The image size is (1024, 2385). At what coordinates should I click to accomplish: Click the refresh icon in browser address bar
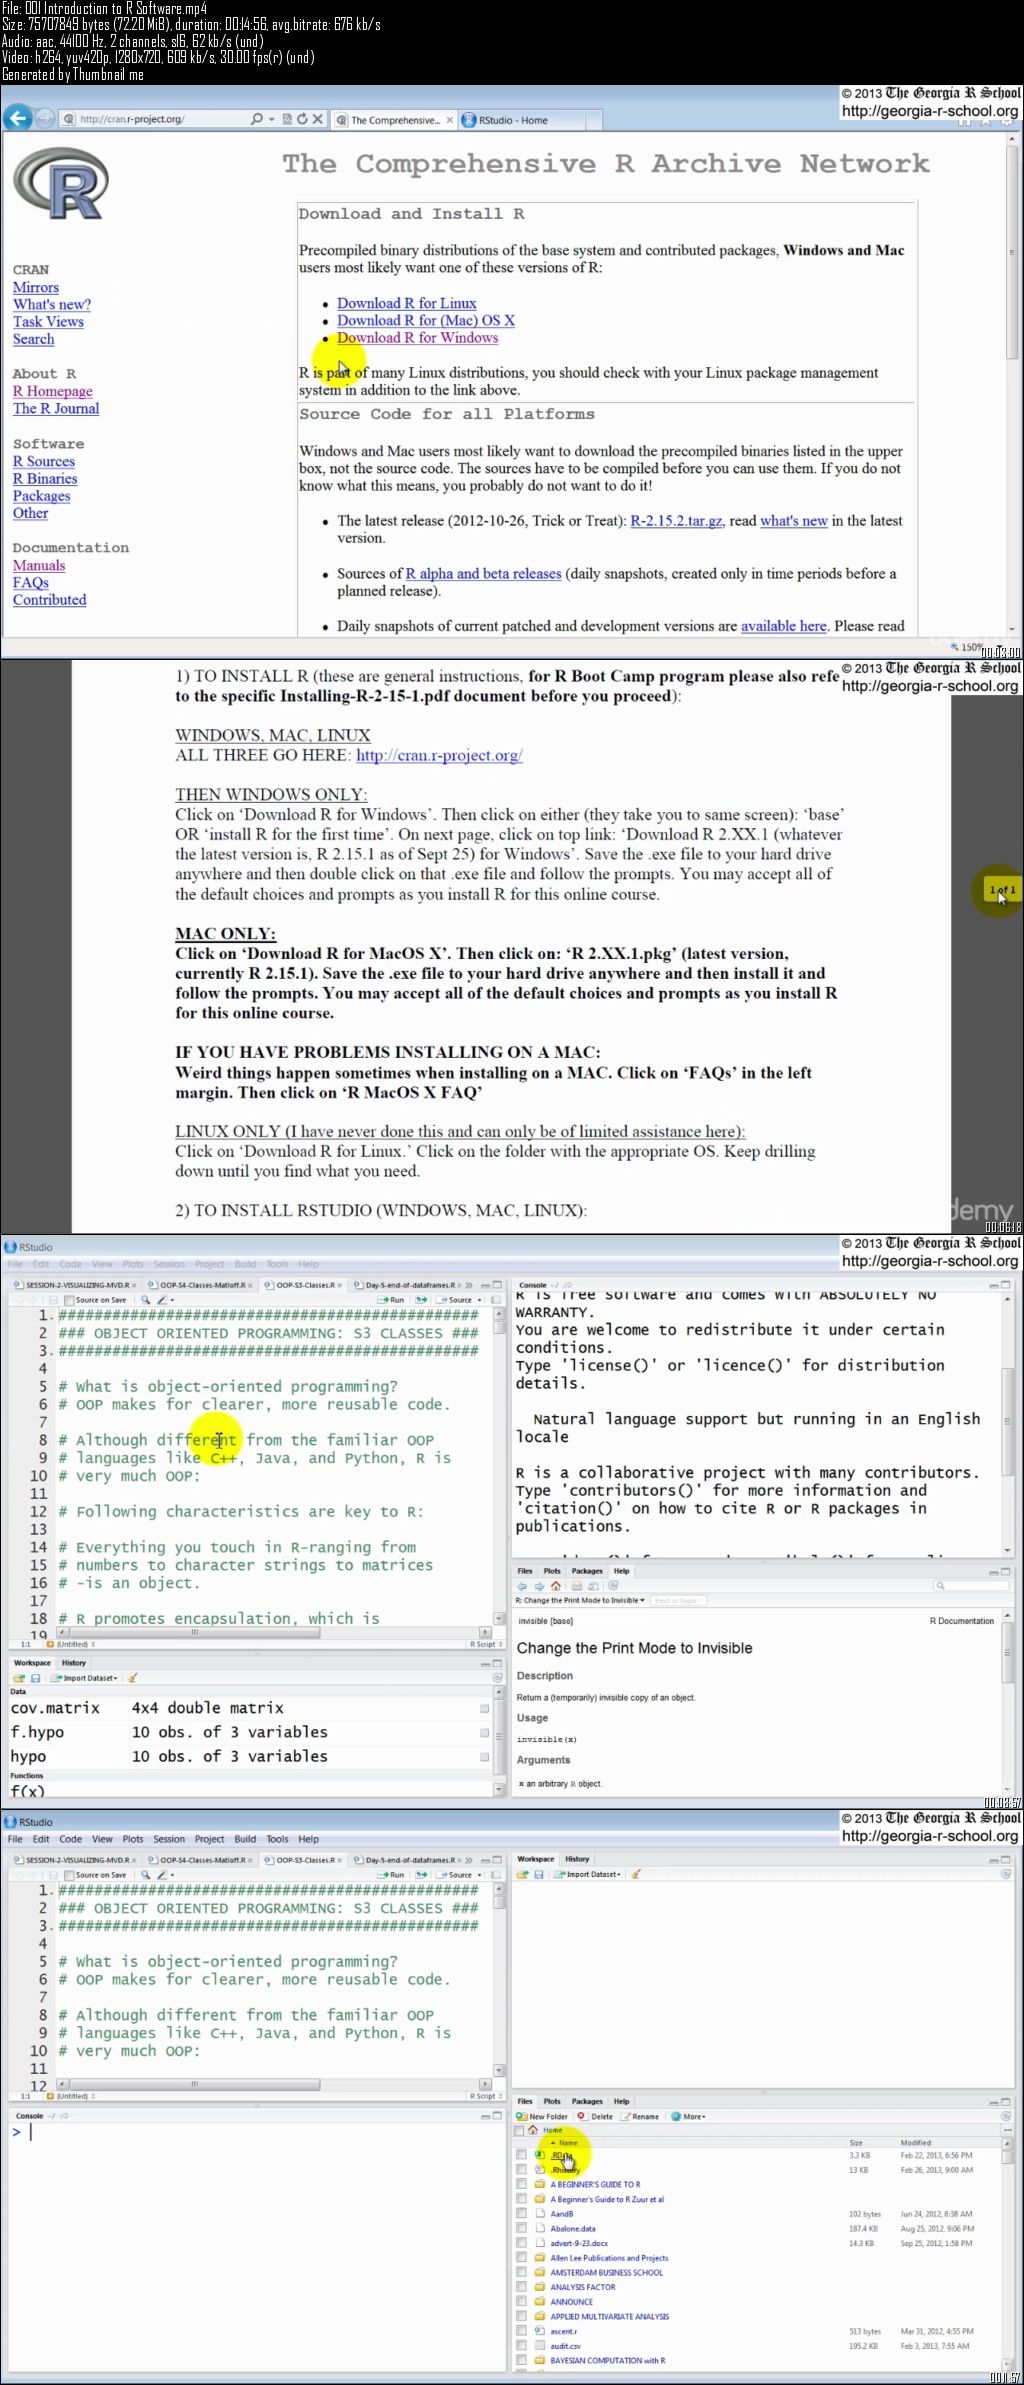coord(302,118)
